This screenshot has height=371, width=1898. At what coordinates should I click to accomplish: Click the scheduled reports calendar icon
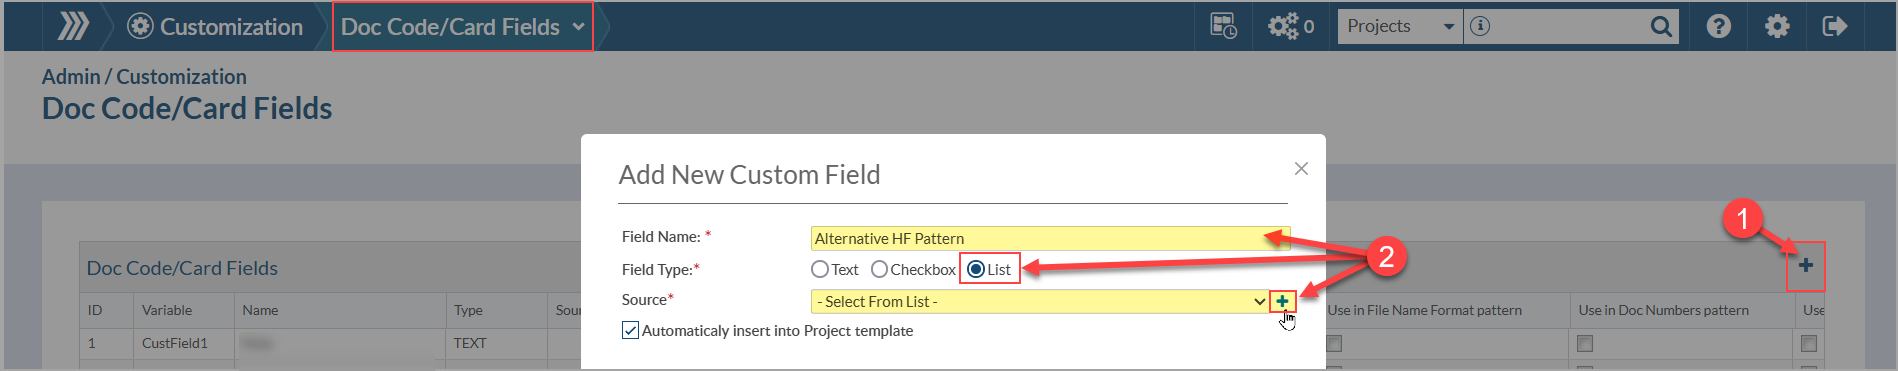click(1223, 26)
